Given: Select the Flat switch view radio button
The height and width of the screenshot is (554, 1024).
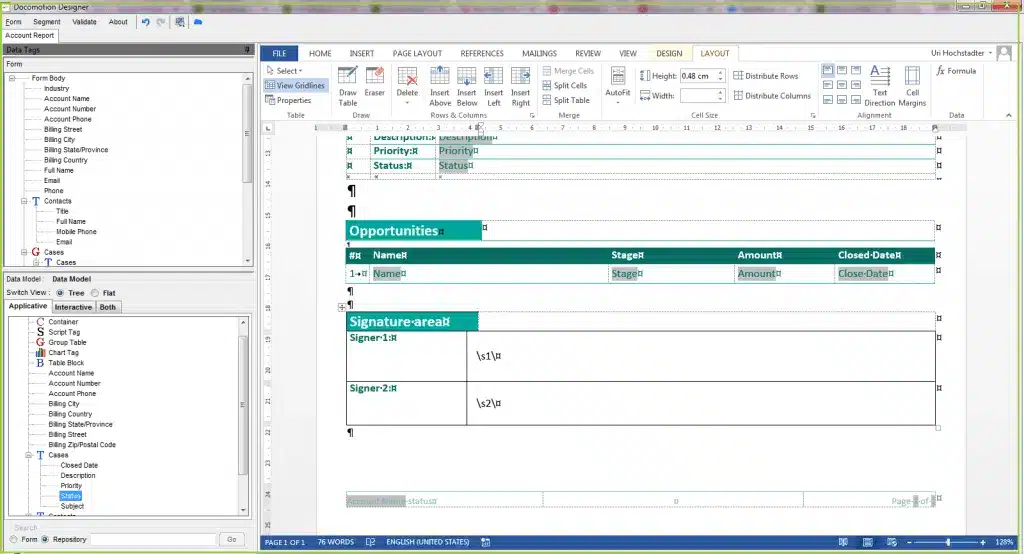Looking at the screenshot, I should tap(95, 293).
